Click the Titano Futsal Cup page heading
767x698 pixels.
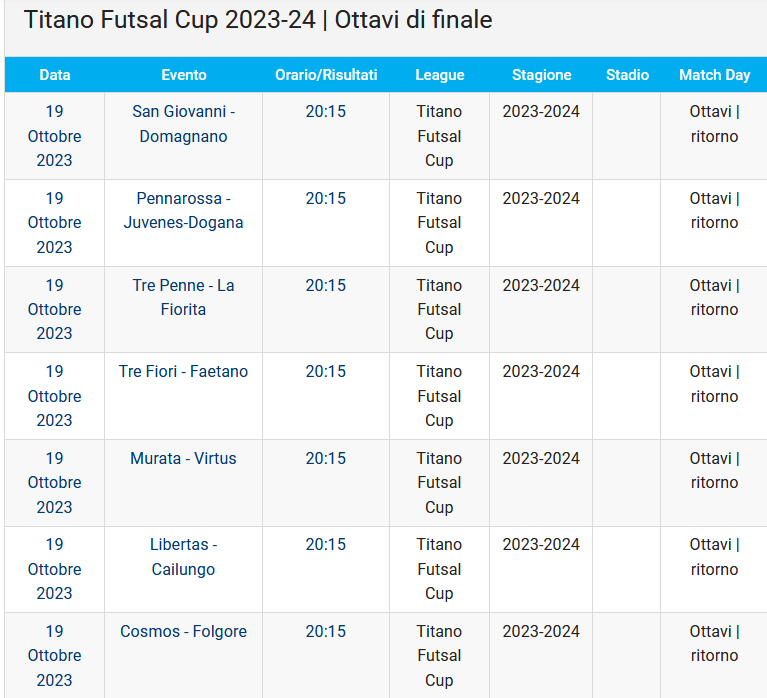[x=258, y=20]
